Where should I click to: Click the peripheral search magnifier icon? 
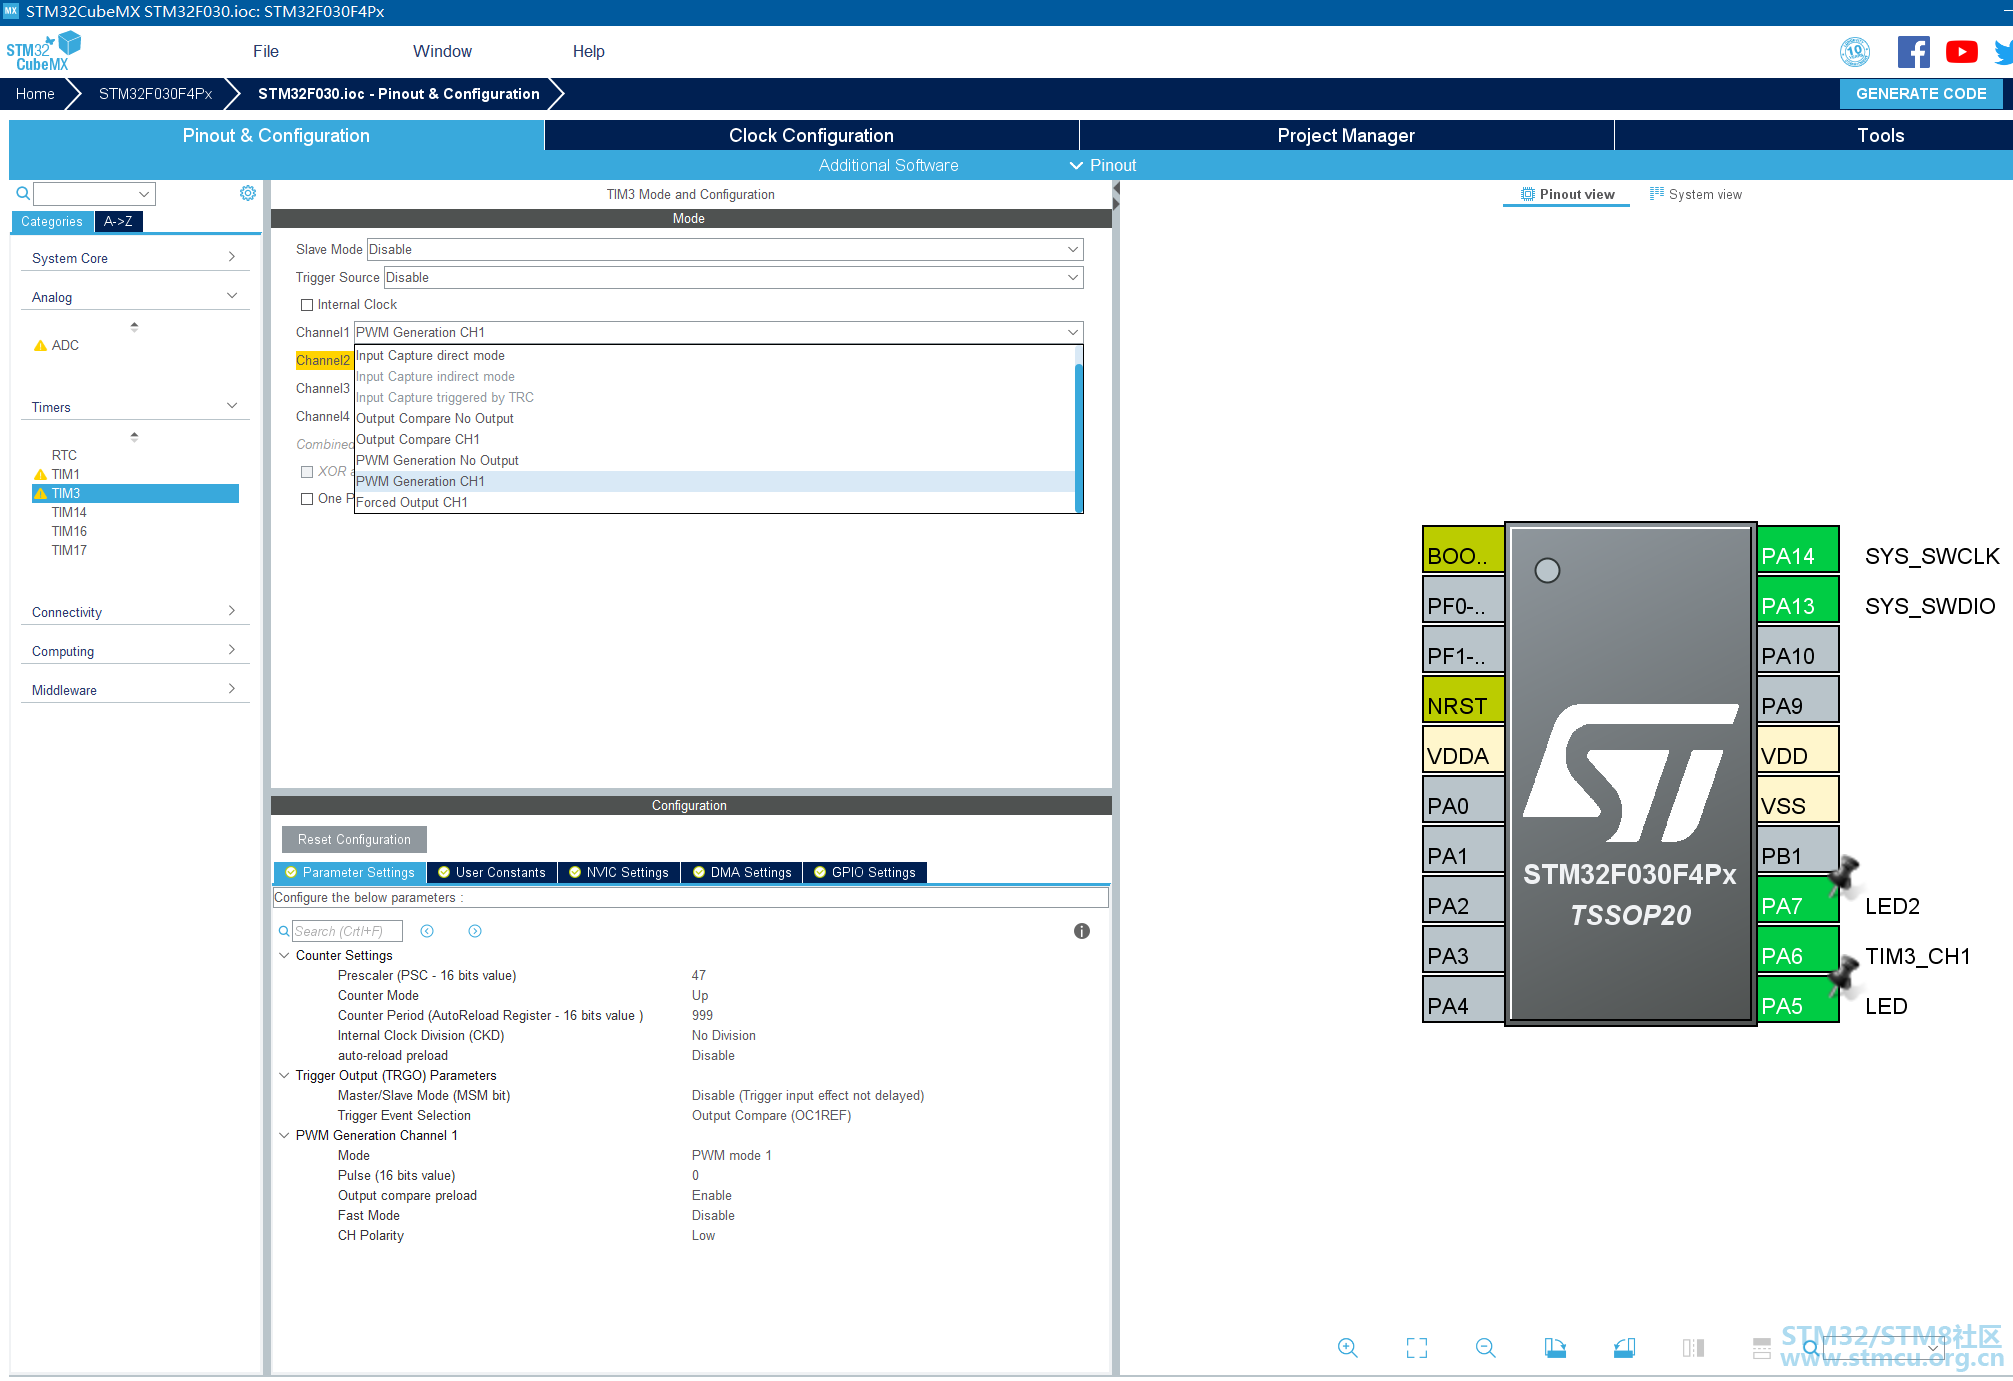[x=22, y=193]
